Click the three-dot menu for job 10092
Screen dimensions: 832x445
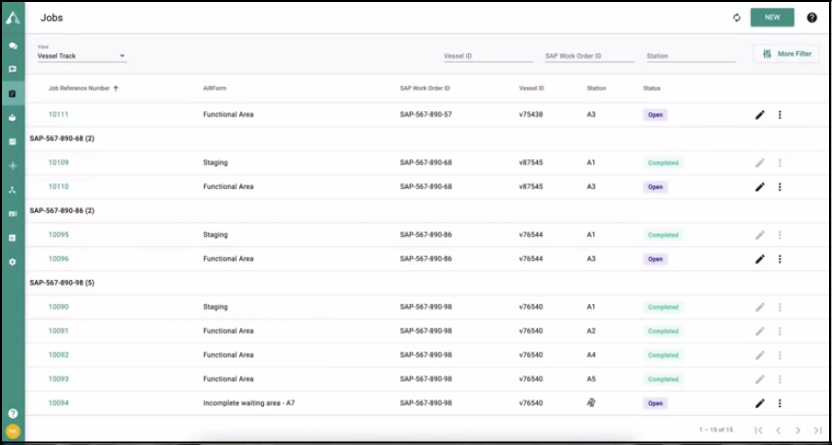point(779,355)
